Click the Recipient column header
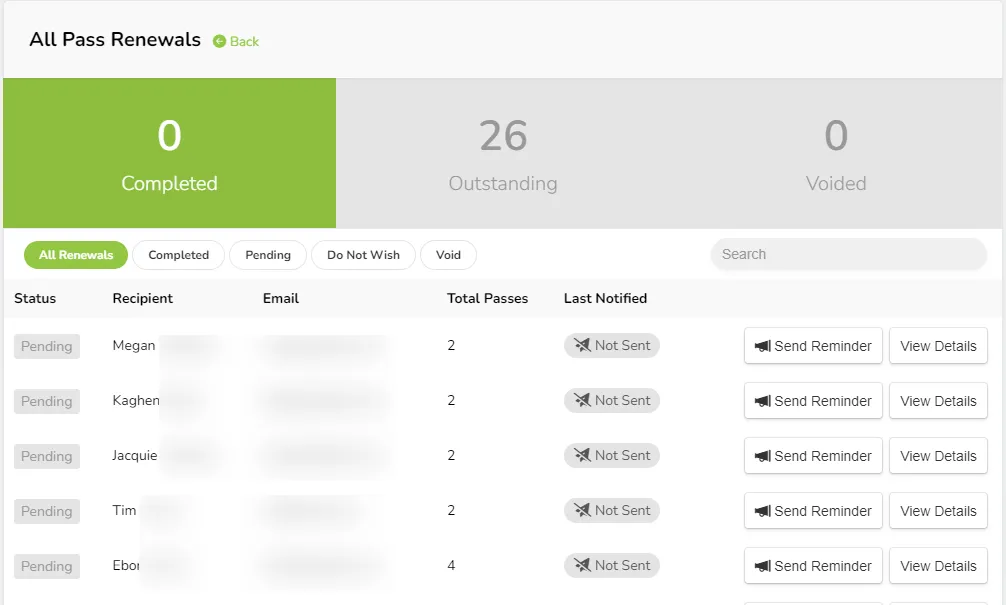Screen dimensions: 1006x605 pyautogui.click(x=142, y=298)
